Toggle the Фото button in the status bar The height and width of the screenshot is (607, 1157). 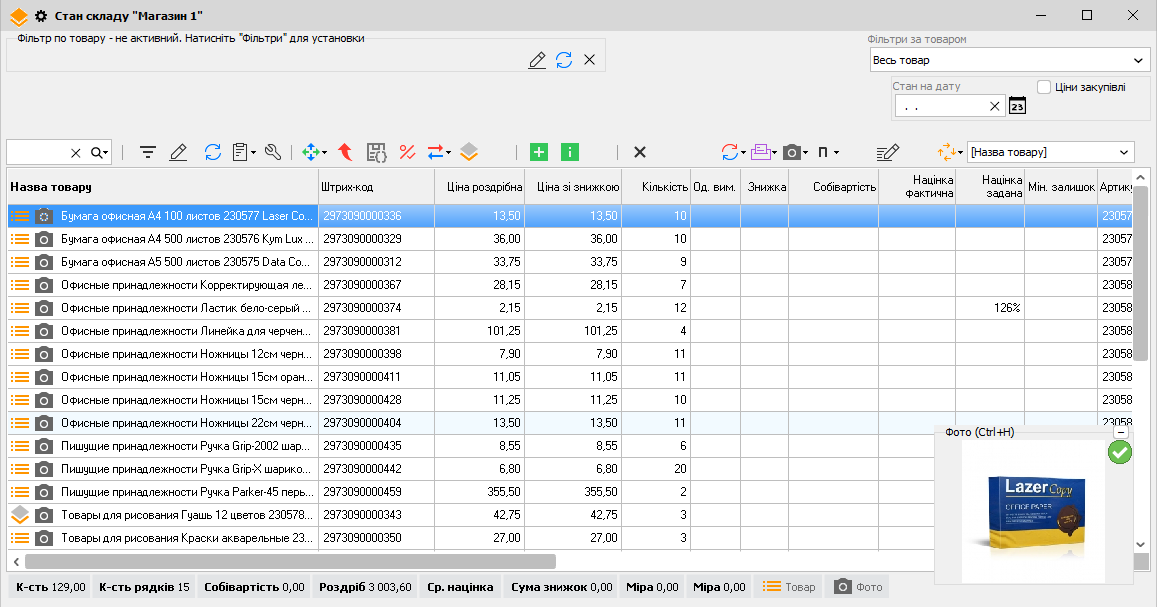(858, 587)
